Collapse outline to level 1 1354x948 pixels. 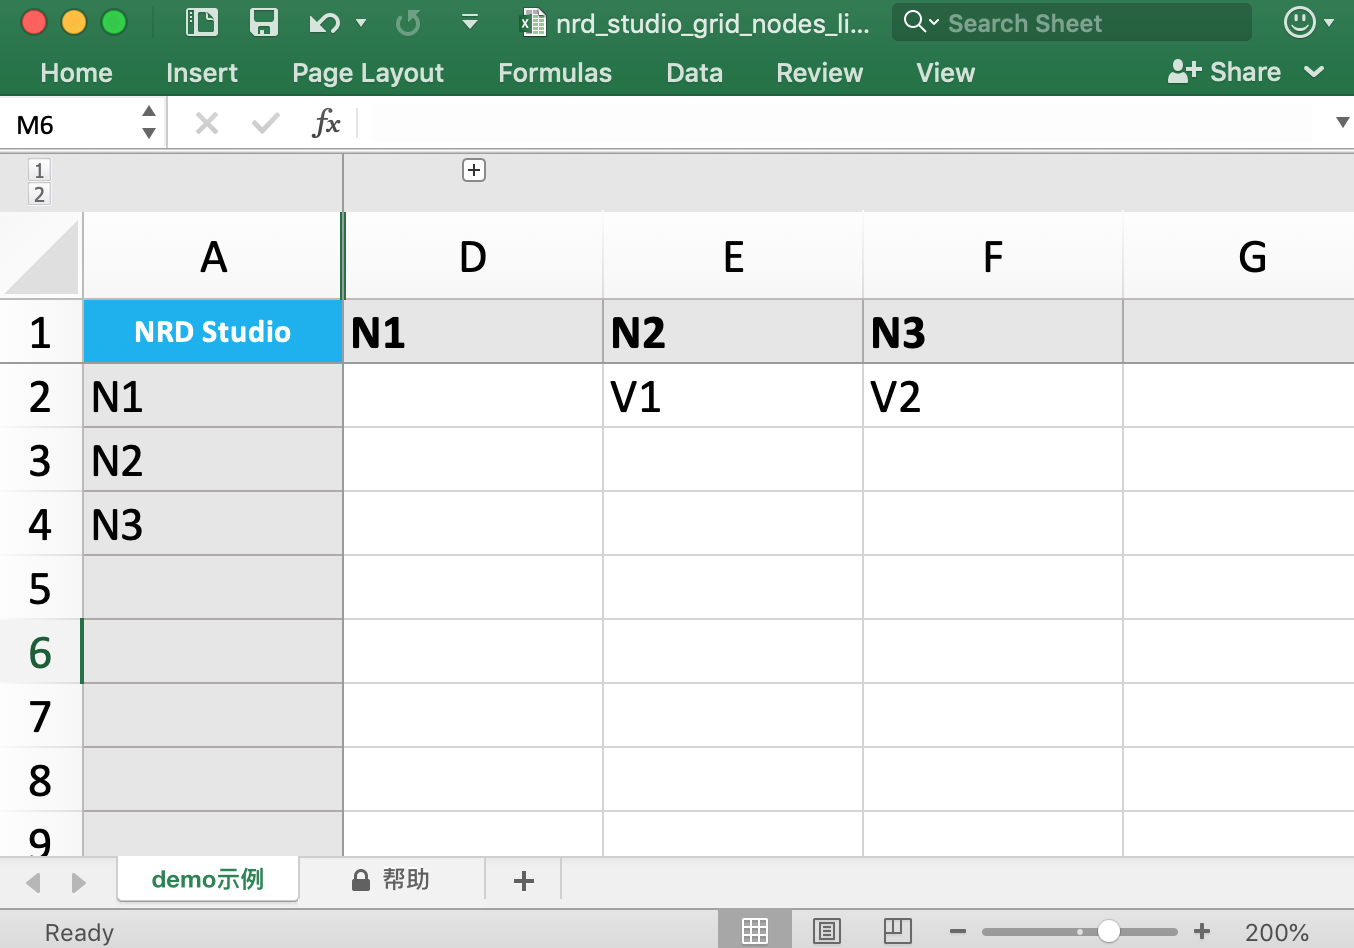(39, 170)
